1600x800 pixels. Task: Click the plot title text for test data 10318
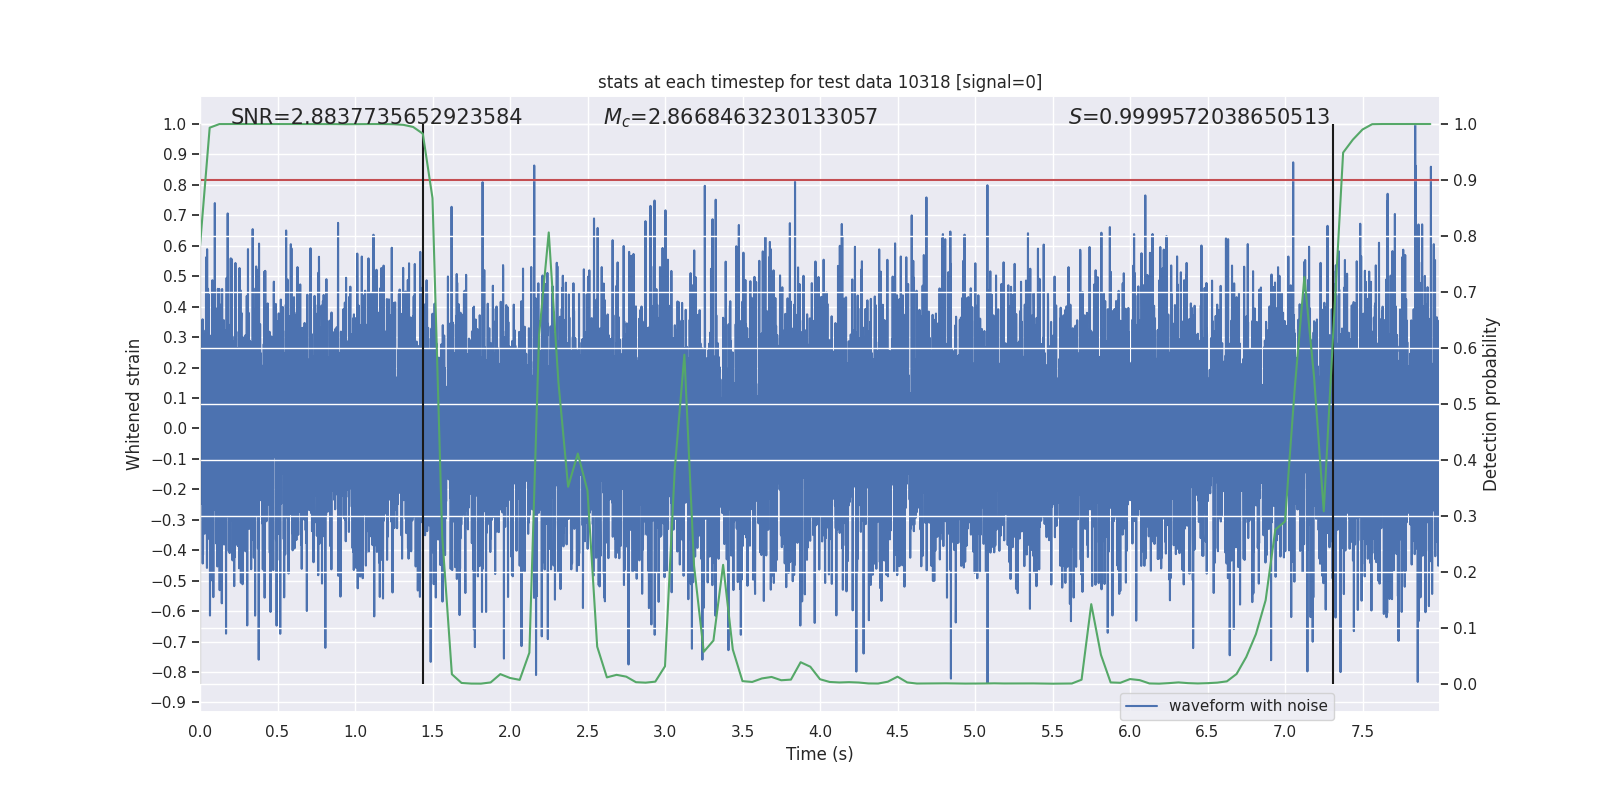click(x=820, y=82)
